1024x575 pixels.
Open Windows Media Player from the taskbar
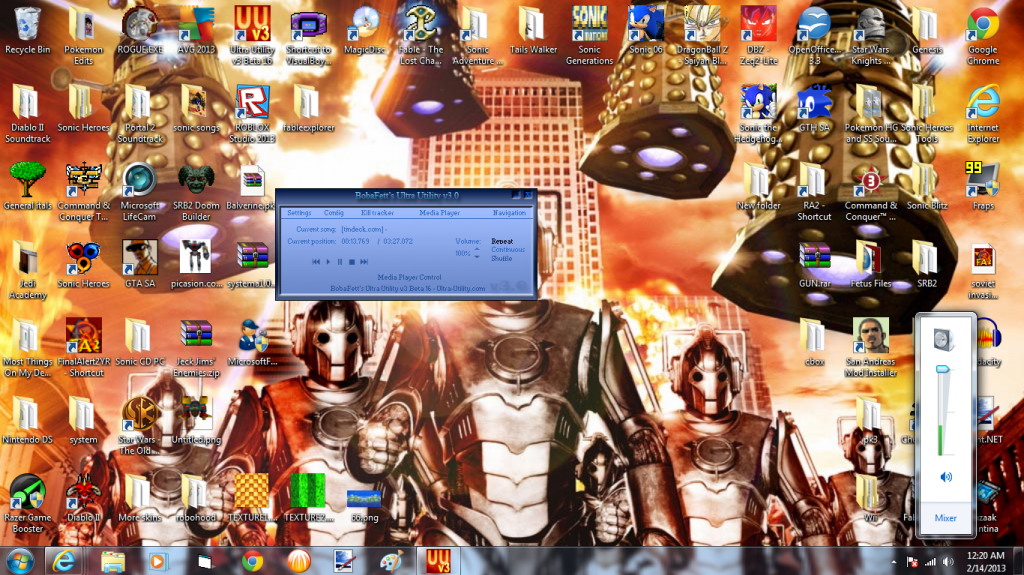157,561
